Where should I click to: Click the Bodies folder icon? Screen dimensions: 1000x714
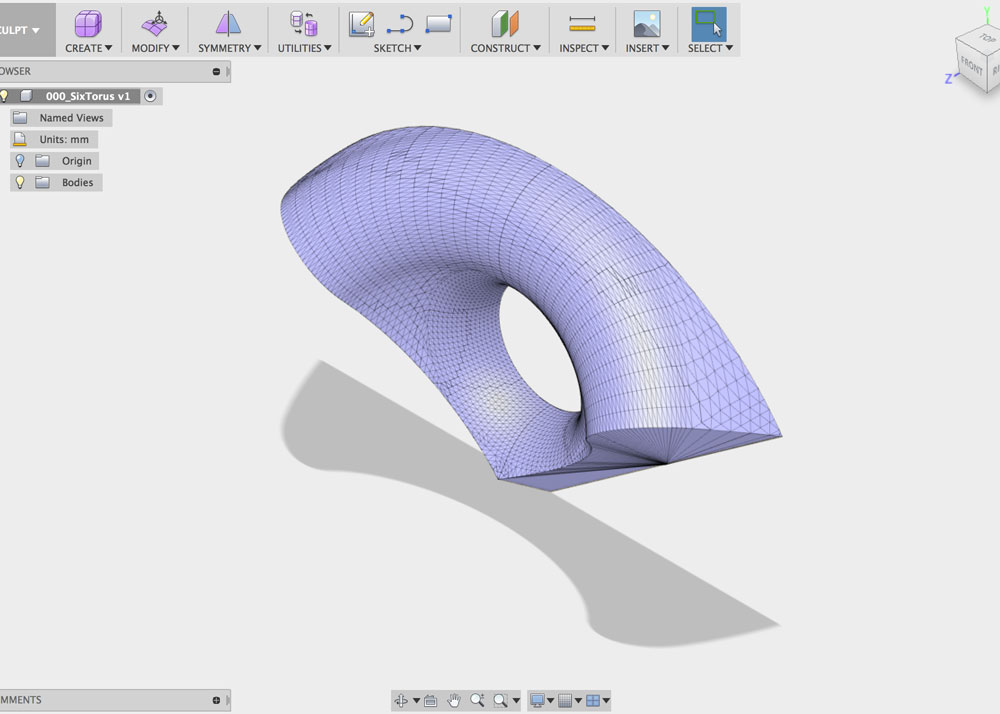(x=43, y=182)
